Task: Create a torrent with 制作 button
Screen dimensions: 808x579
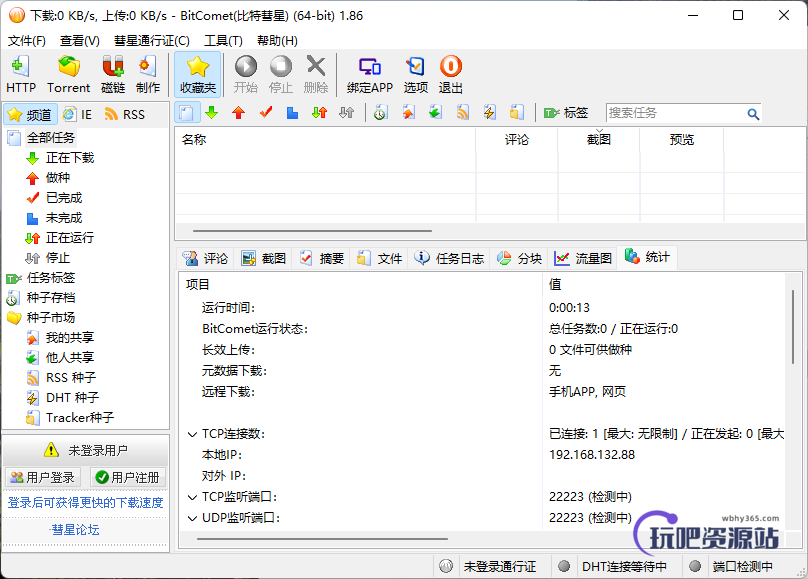Action: point(147,74)
